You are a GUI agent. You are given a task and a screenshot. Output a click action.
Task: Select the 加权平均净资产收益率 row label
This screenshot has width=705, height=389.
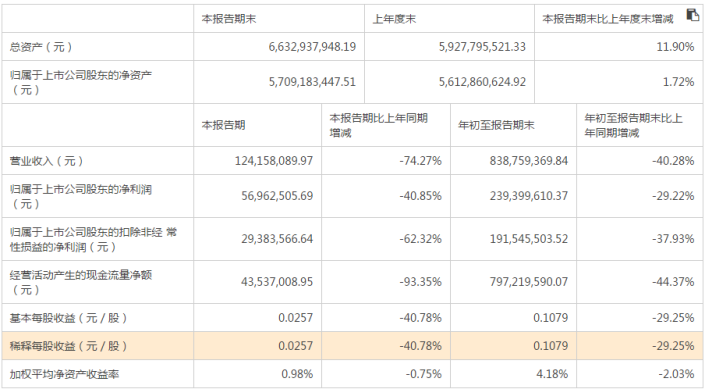(64, 374)
